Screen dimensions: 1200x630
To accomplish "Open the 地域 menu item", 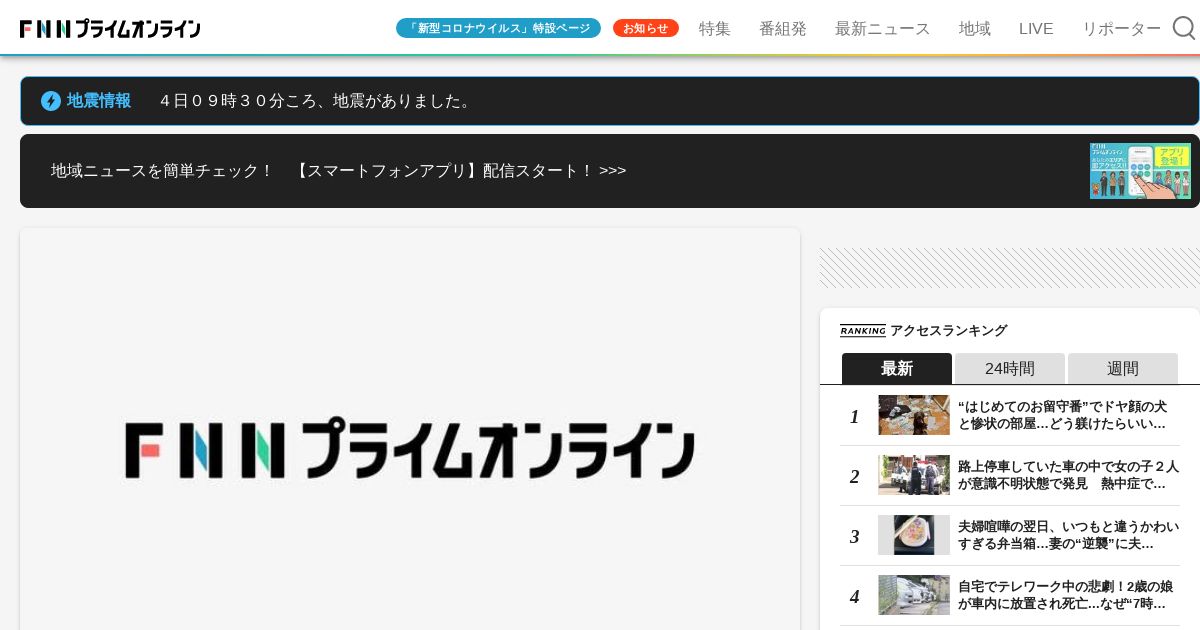I will [x=975, y=28].
